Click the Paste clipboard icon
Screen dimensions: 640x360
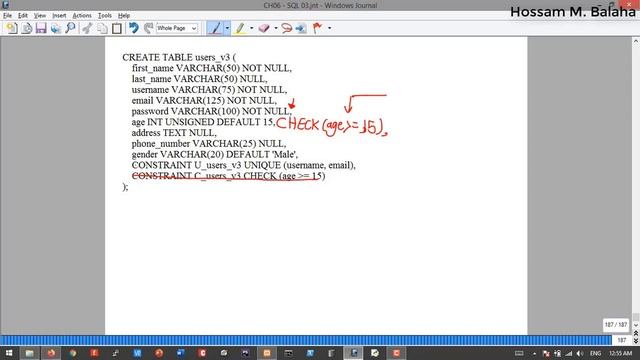(x=117, y=28)
